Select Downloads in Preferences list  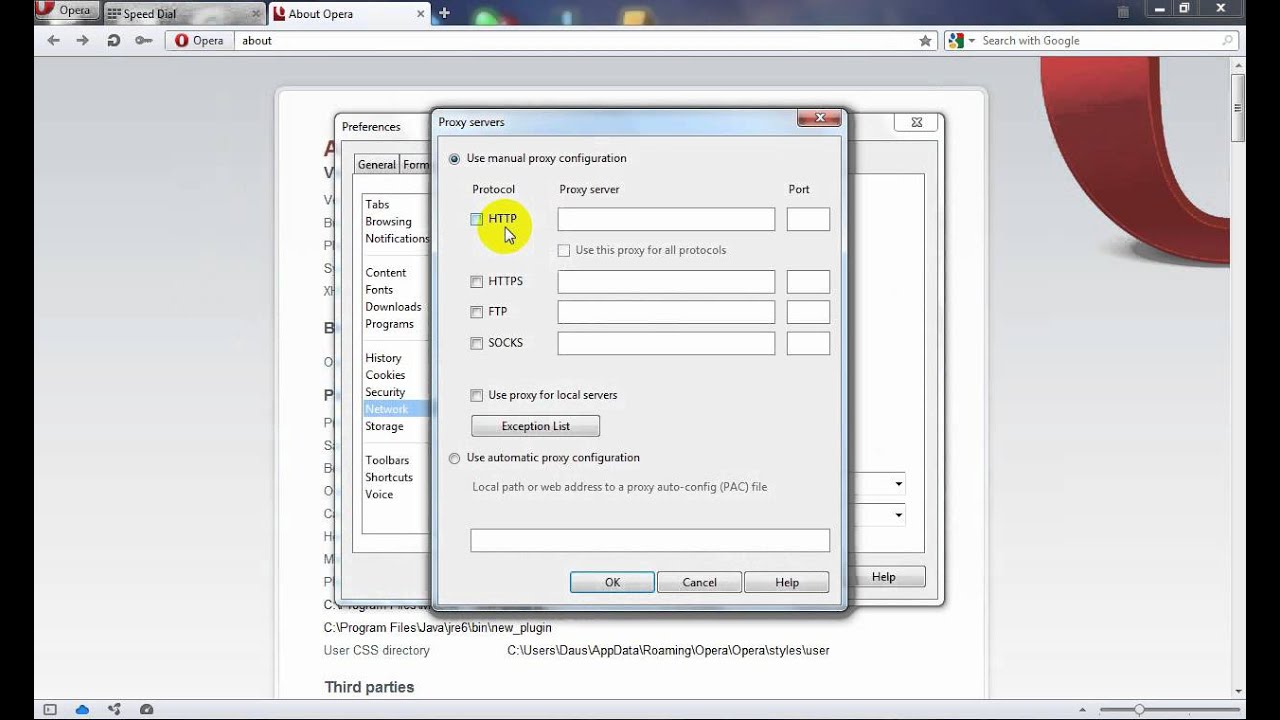pyautogui.click(x=393, y=307)
